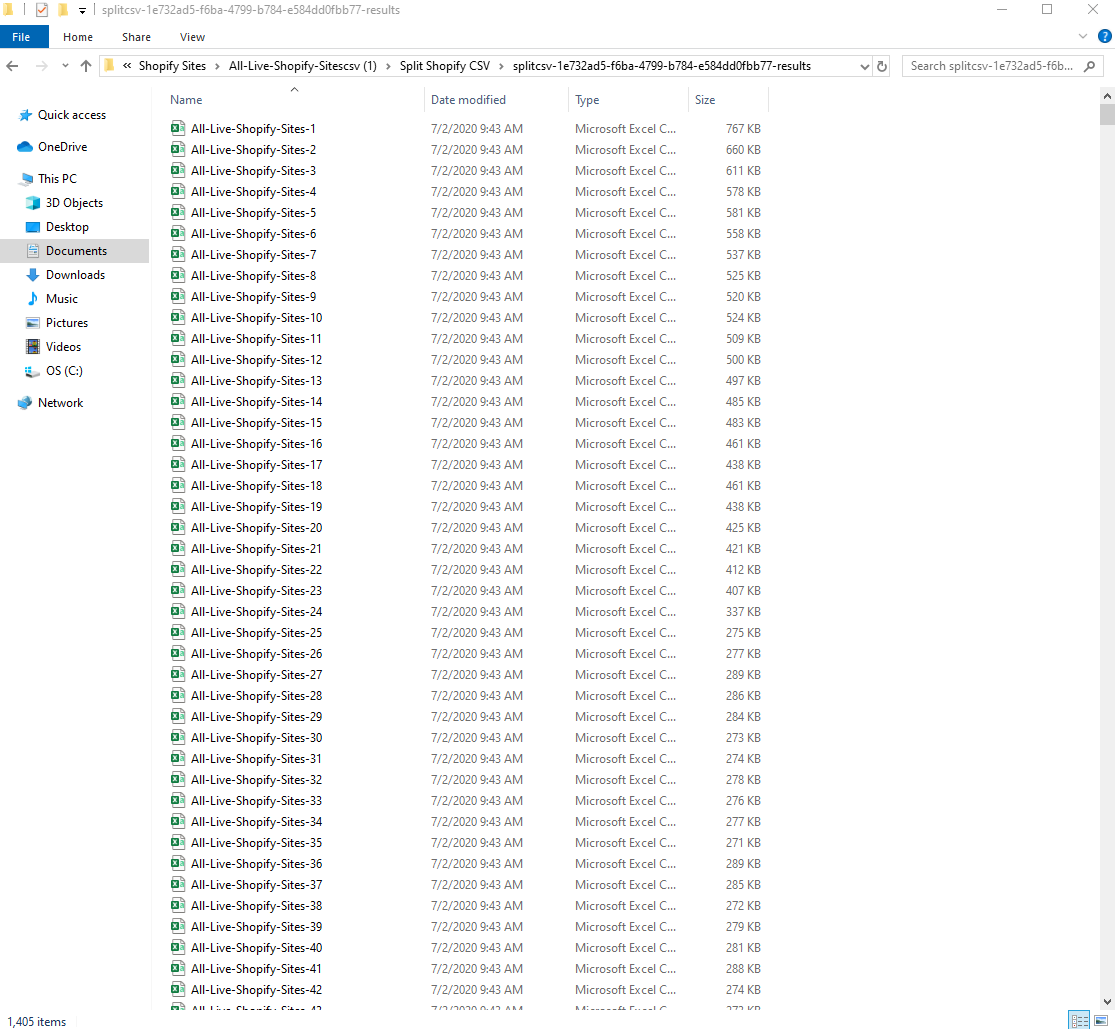Click the refresh button beside address bar
Viewport: 1115px width, 1029px height.
pos(882,66)
